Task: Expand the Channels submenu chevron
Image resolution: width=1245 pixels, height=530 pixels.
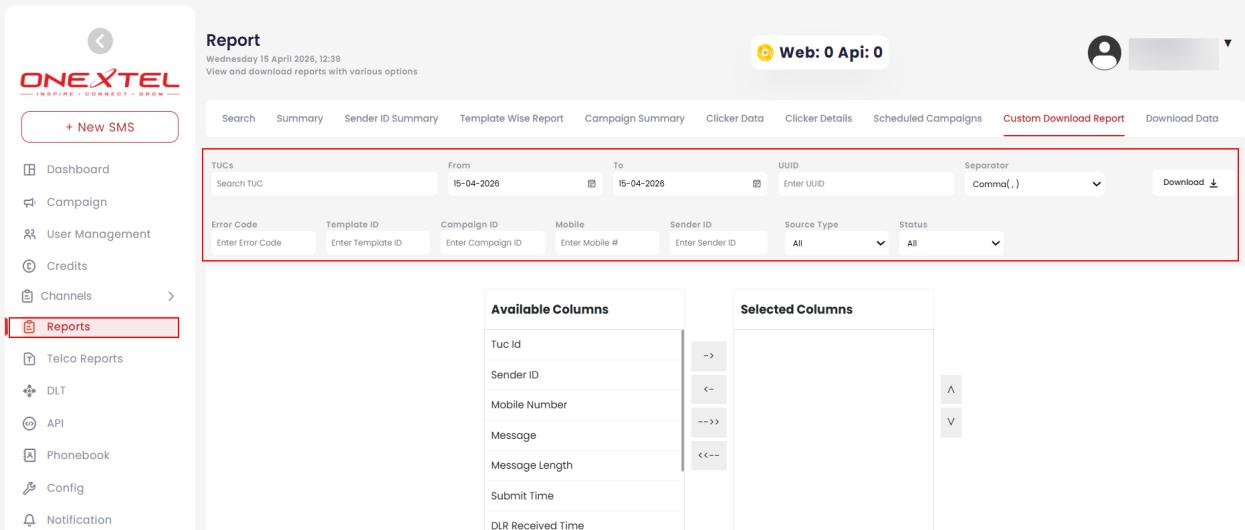Action: 171,296
